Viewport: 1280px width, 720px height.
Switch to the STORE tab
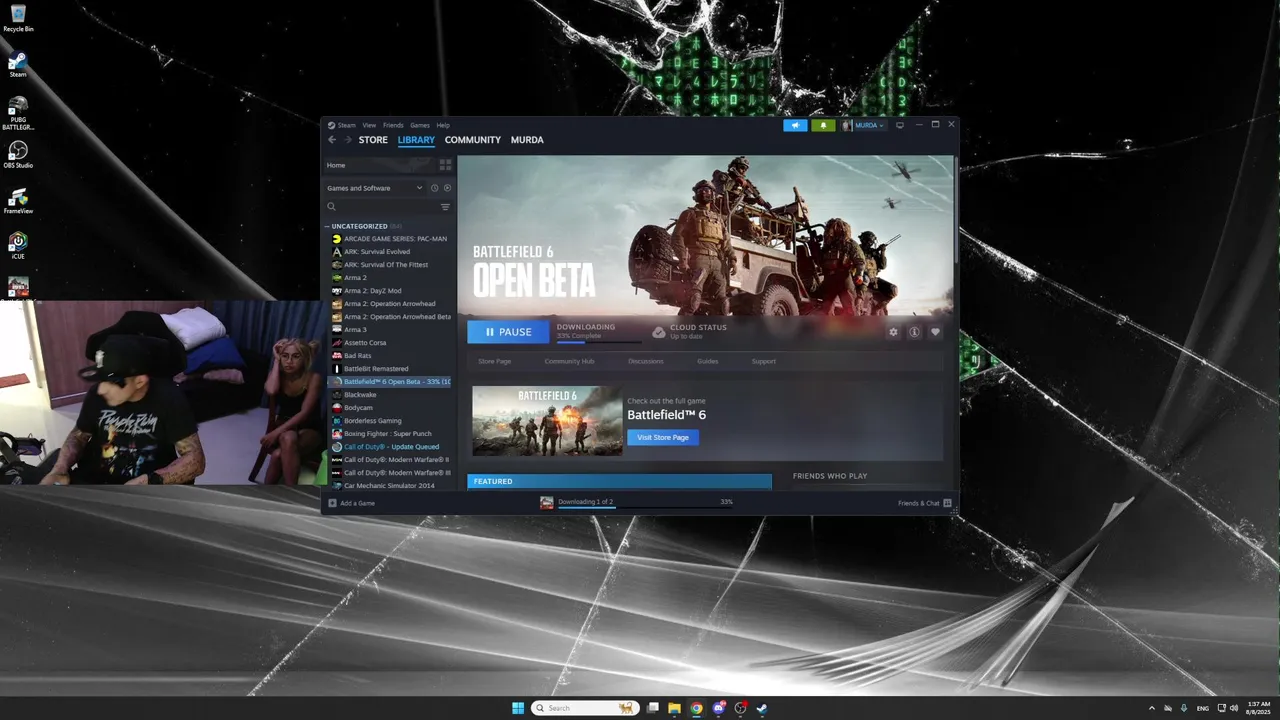coord(373,140)
